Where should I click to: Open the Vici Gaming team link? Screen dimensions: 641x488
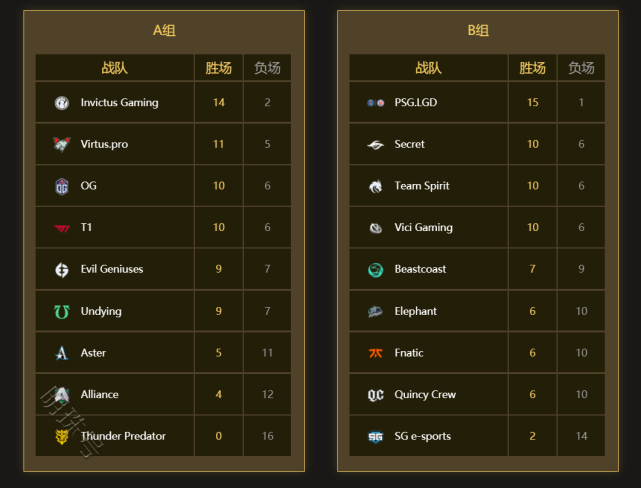tap(423, 228)
